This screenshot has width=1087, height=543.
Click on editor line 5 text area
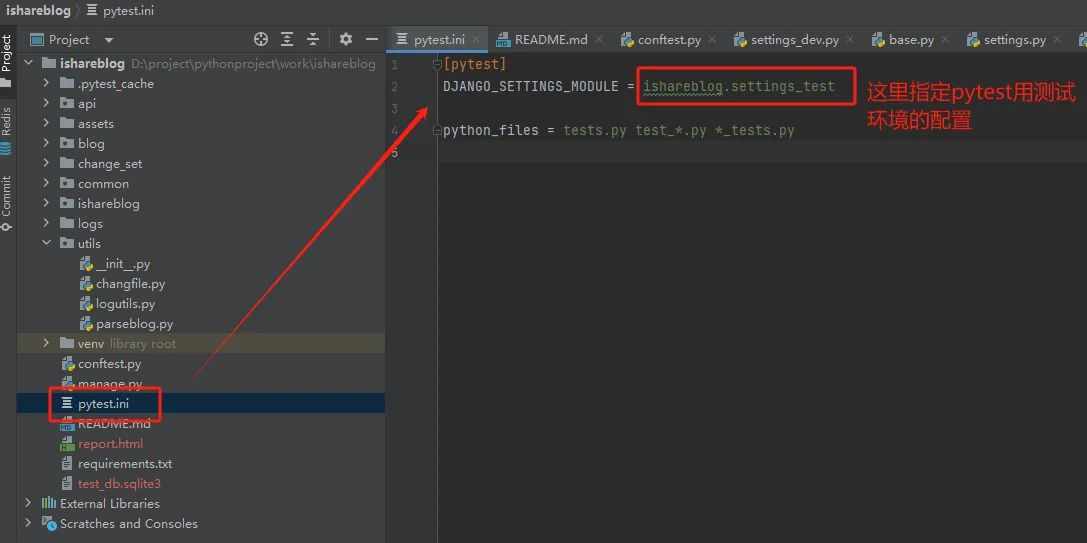click(x=700, y=152)
